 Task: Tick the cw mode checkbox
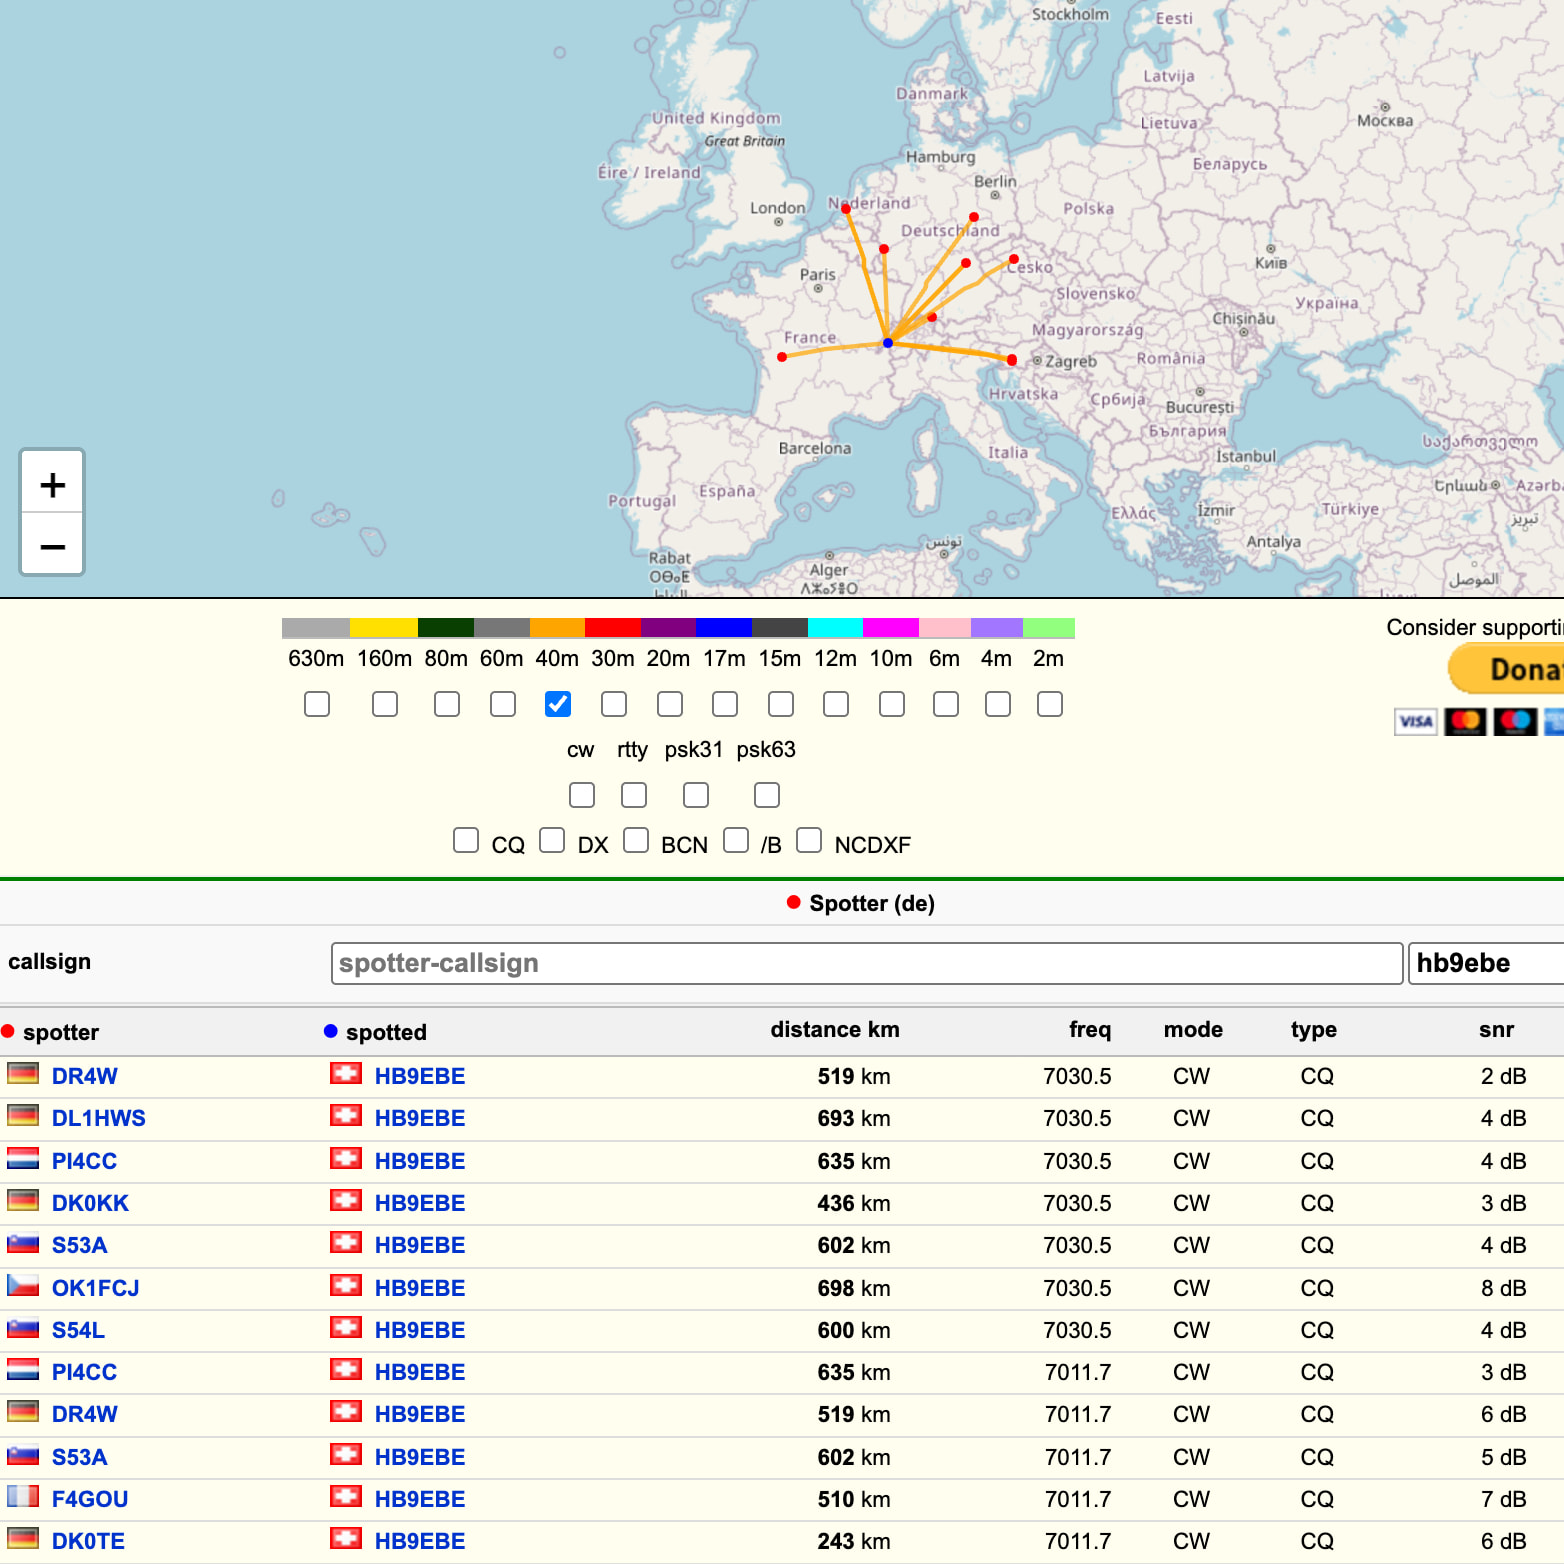(582, 796)
